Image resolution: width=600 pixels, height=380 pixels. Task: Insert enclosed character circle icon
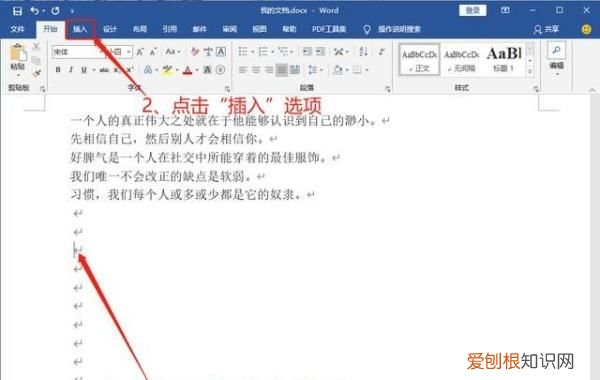click(220, 70)
